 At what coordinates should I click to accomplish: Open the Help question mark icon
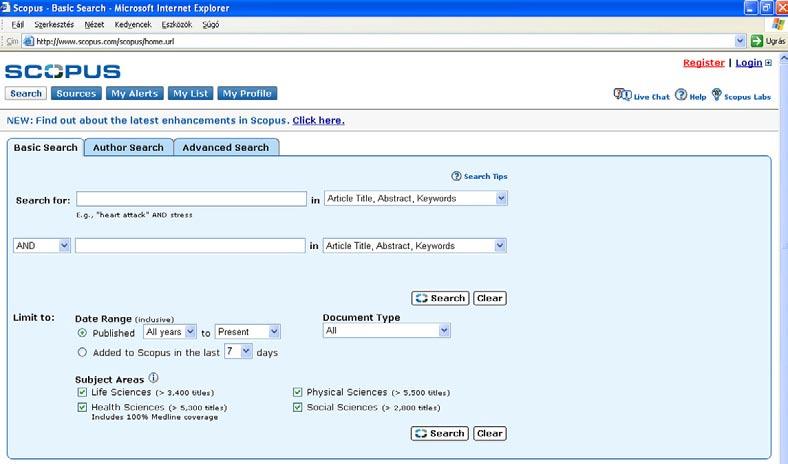(680, 95)
